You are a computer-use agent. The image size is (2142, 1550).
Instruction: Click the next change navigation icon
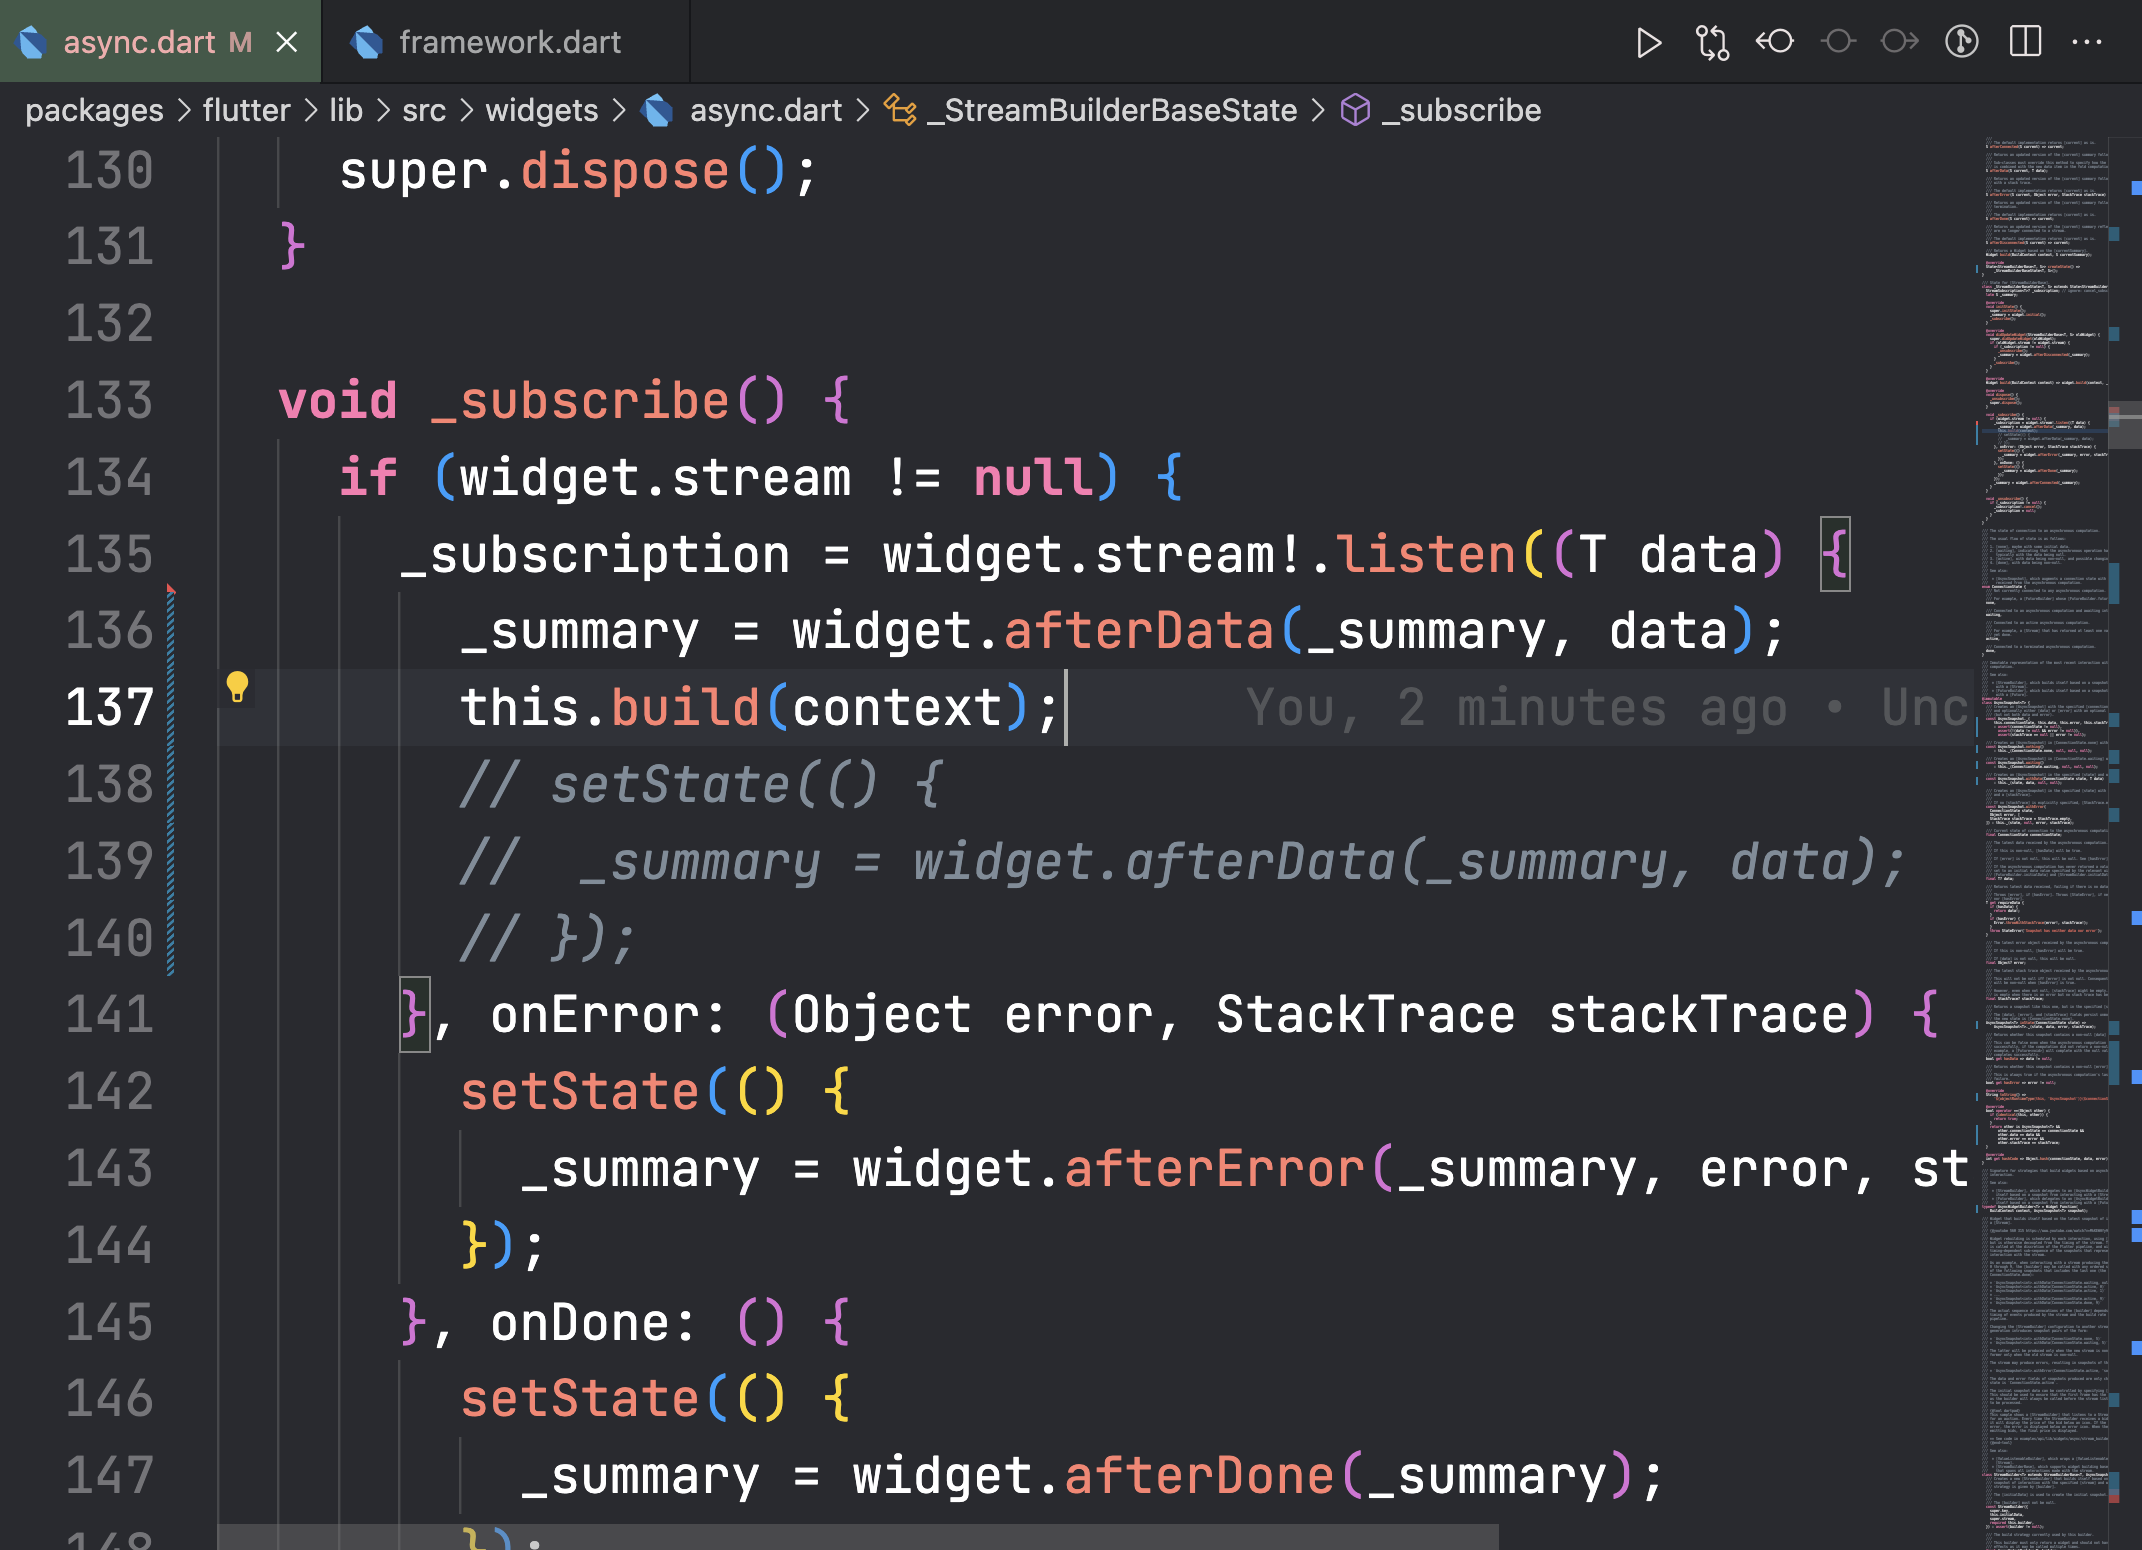pos(1901,41)
